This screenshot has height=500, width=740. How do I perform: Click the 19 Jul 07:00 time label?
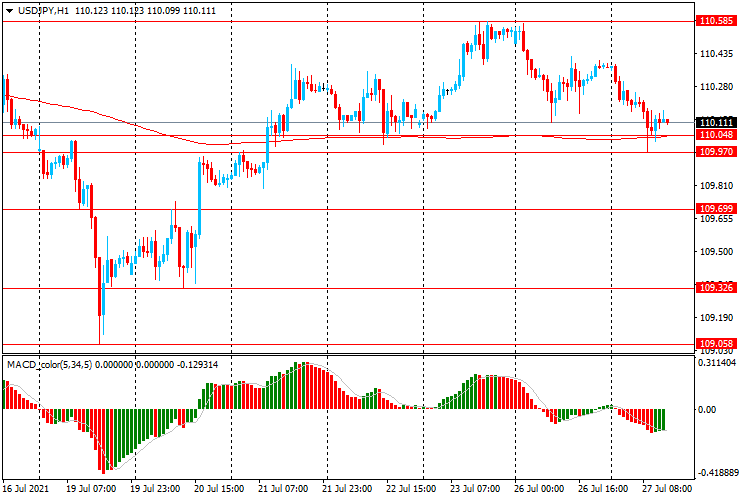[91, 488]
